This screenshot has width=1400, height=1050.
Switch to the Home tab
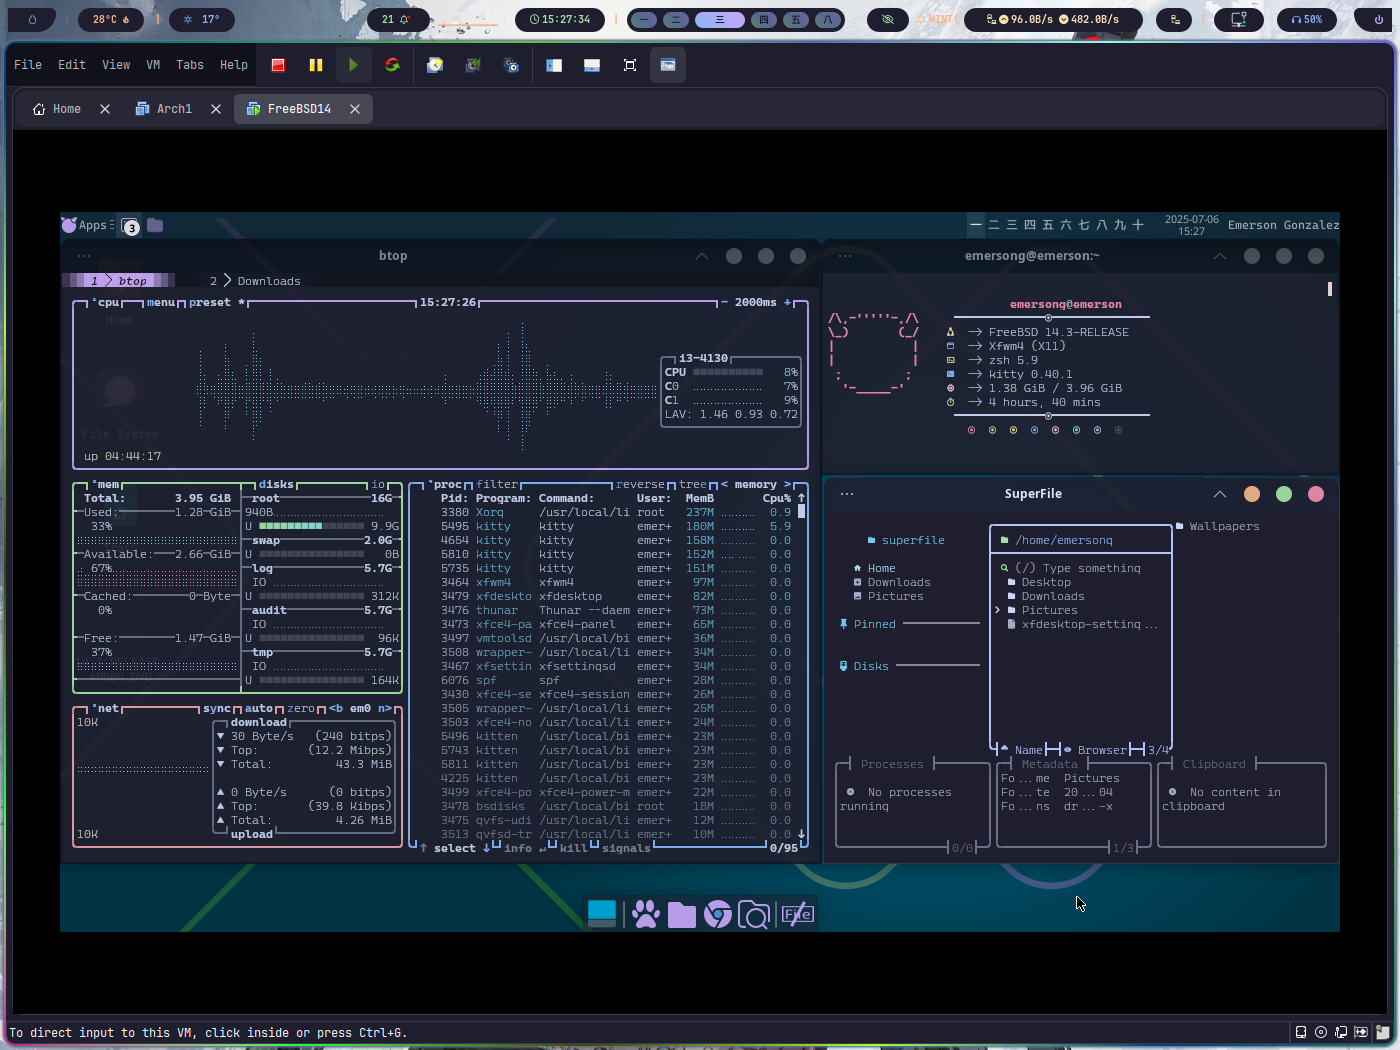[x=57, y=109]
